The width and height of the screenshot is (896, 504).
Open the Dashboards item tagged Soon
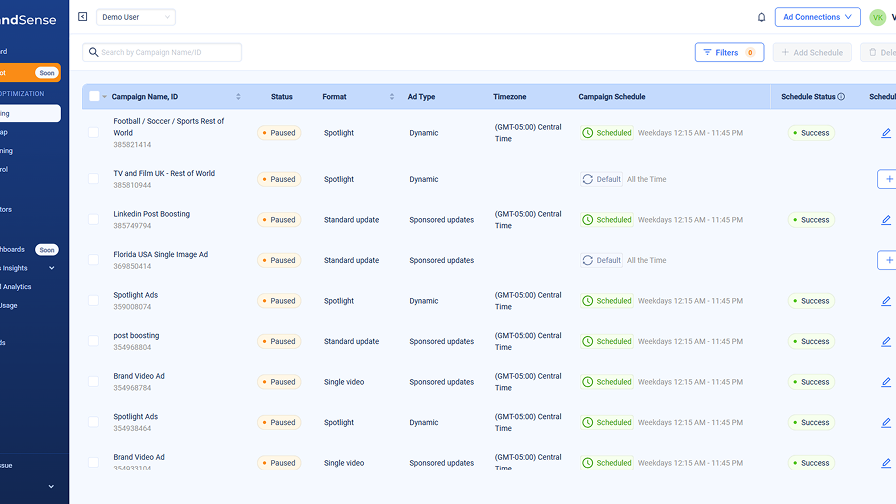coord(30,250)
